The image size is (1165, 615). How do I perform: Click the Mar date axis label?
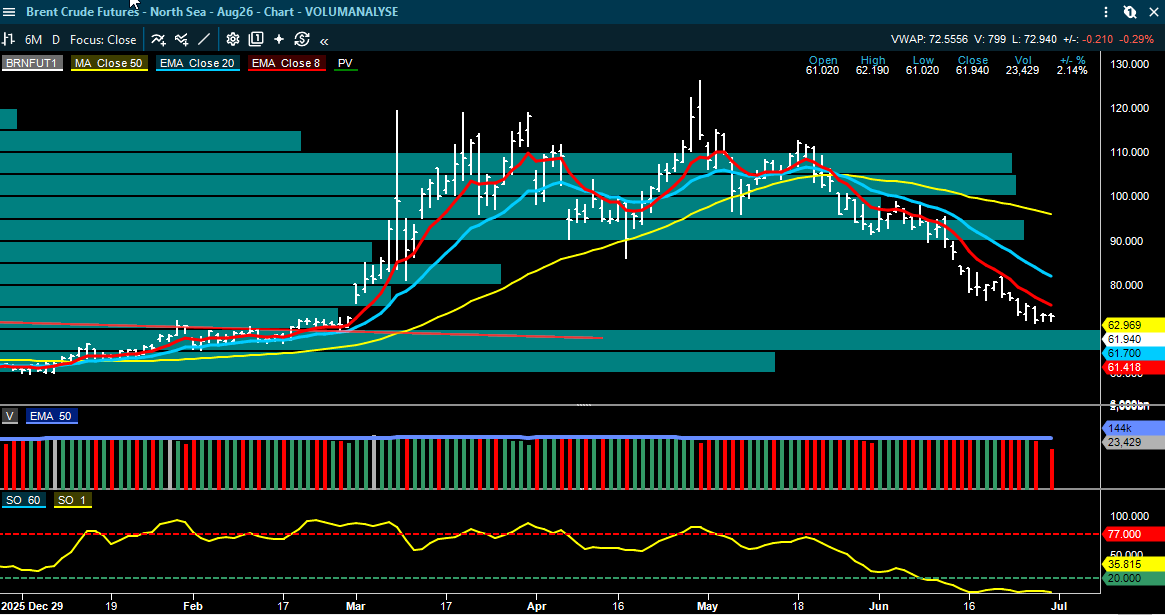point(356,606)
